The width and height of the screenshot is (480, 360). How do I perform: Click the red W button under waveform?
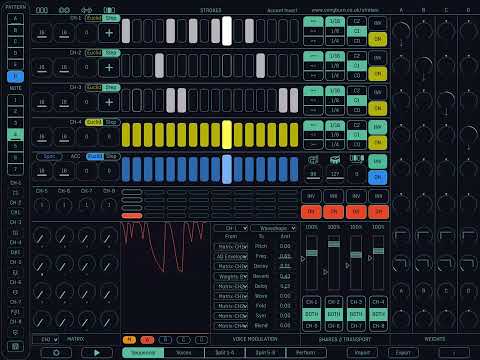[x=147, y=340]
